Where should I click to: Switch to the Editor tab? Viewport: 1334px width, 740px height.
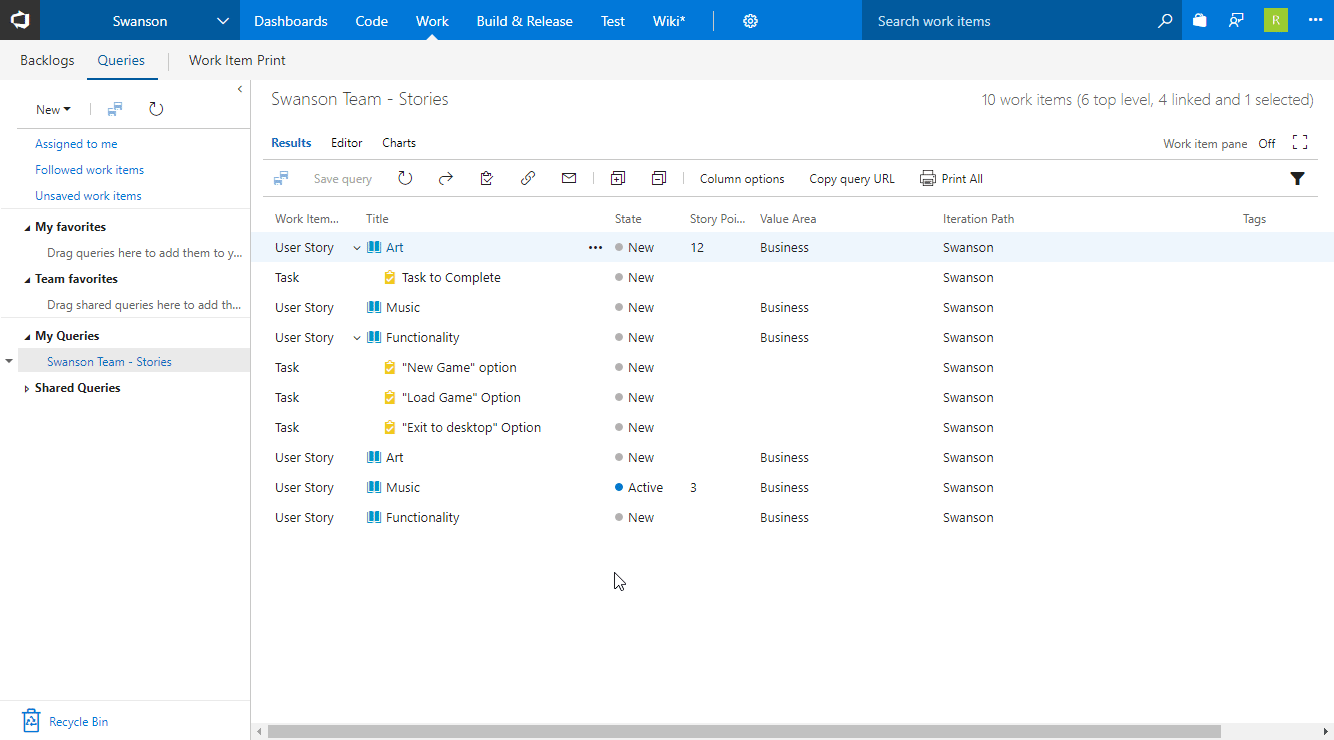tap(346, 142)
